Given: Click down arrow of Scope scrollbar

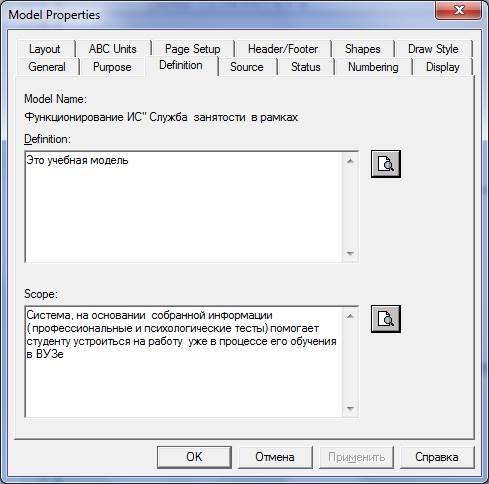Looking at the screenshot, I should [x=350, y=408].
